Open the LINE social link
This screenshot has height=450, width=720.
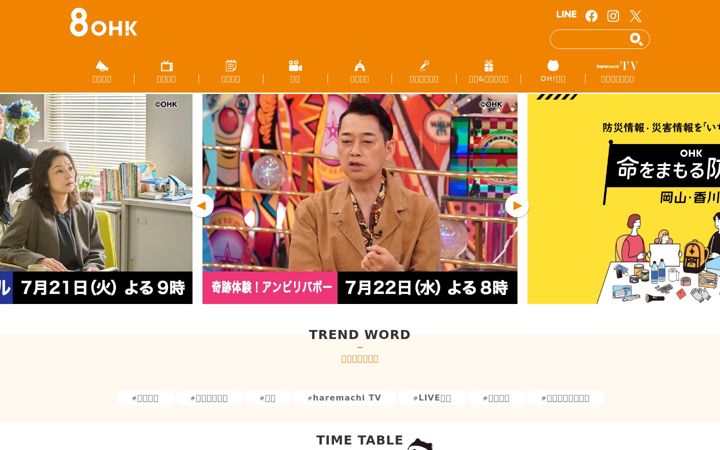point(566,15)
